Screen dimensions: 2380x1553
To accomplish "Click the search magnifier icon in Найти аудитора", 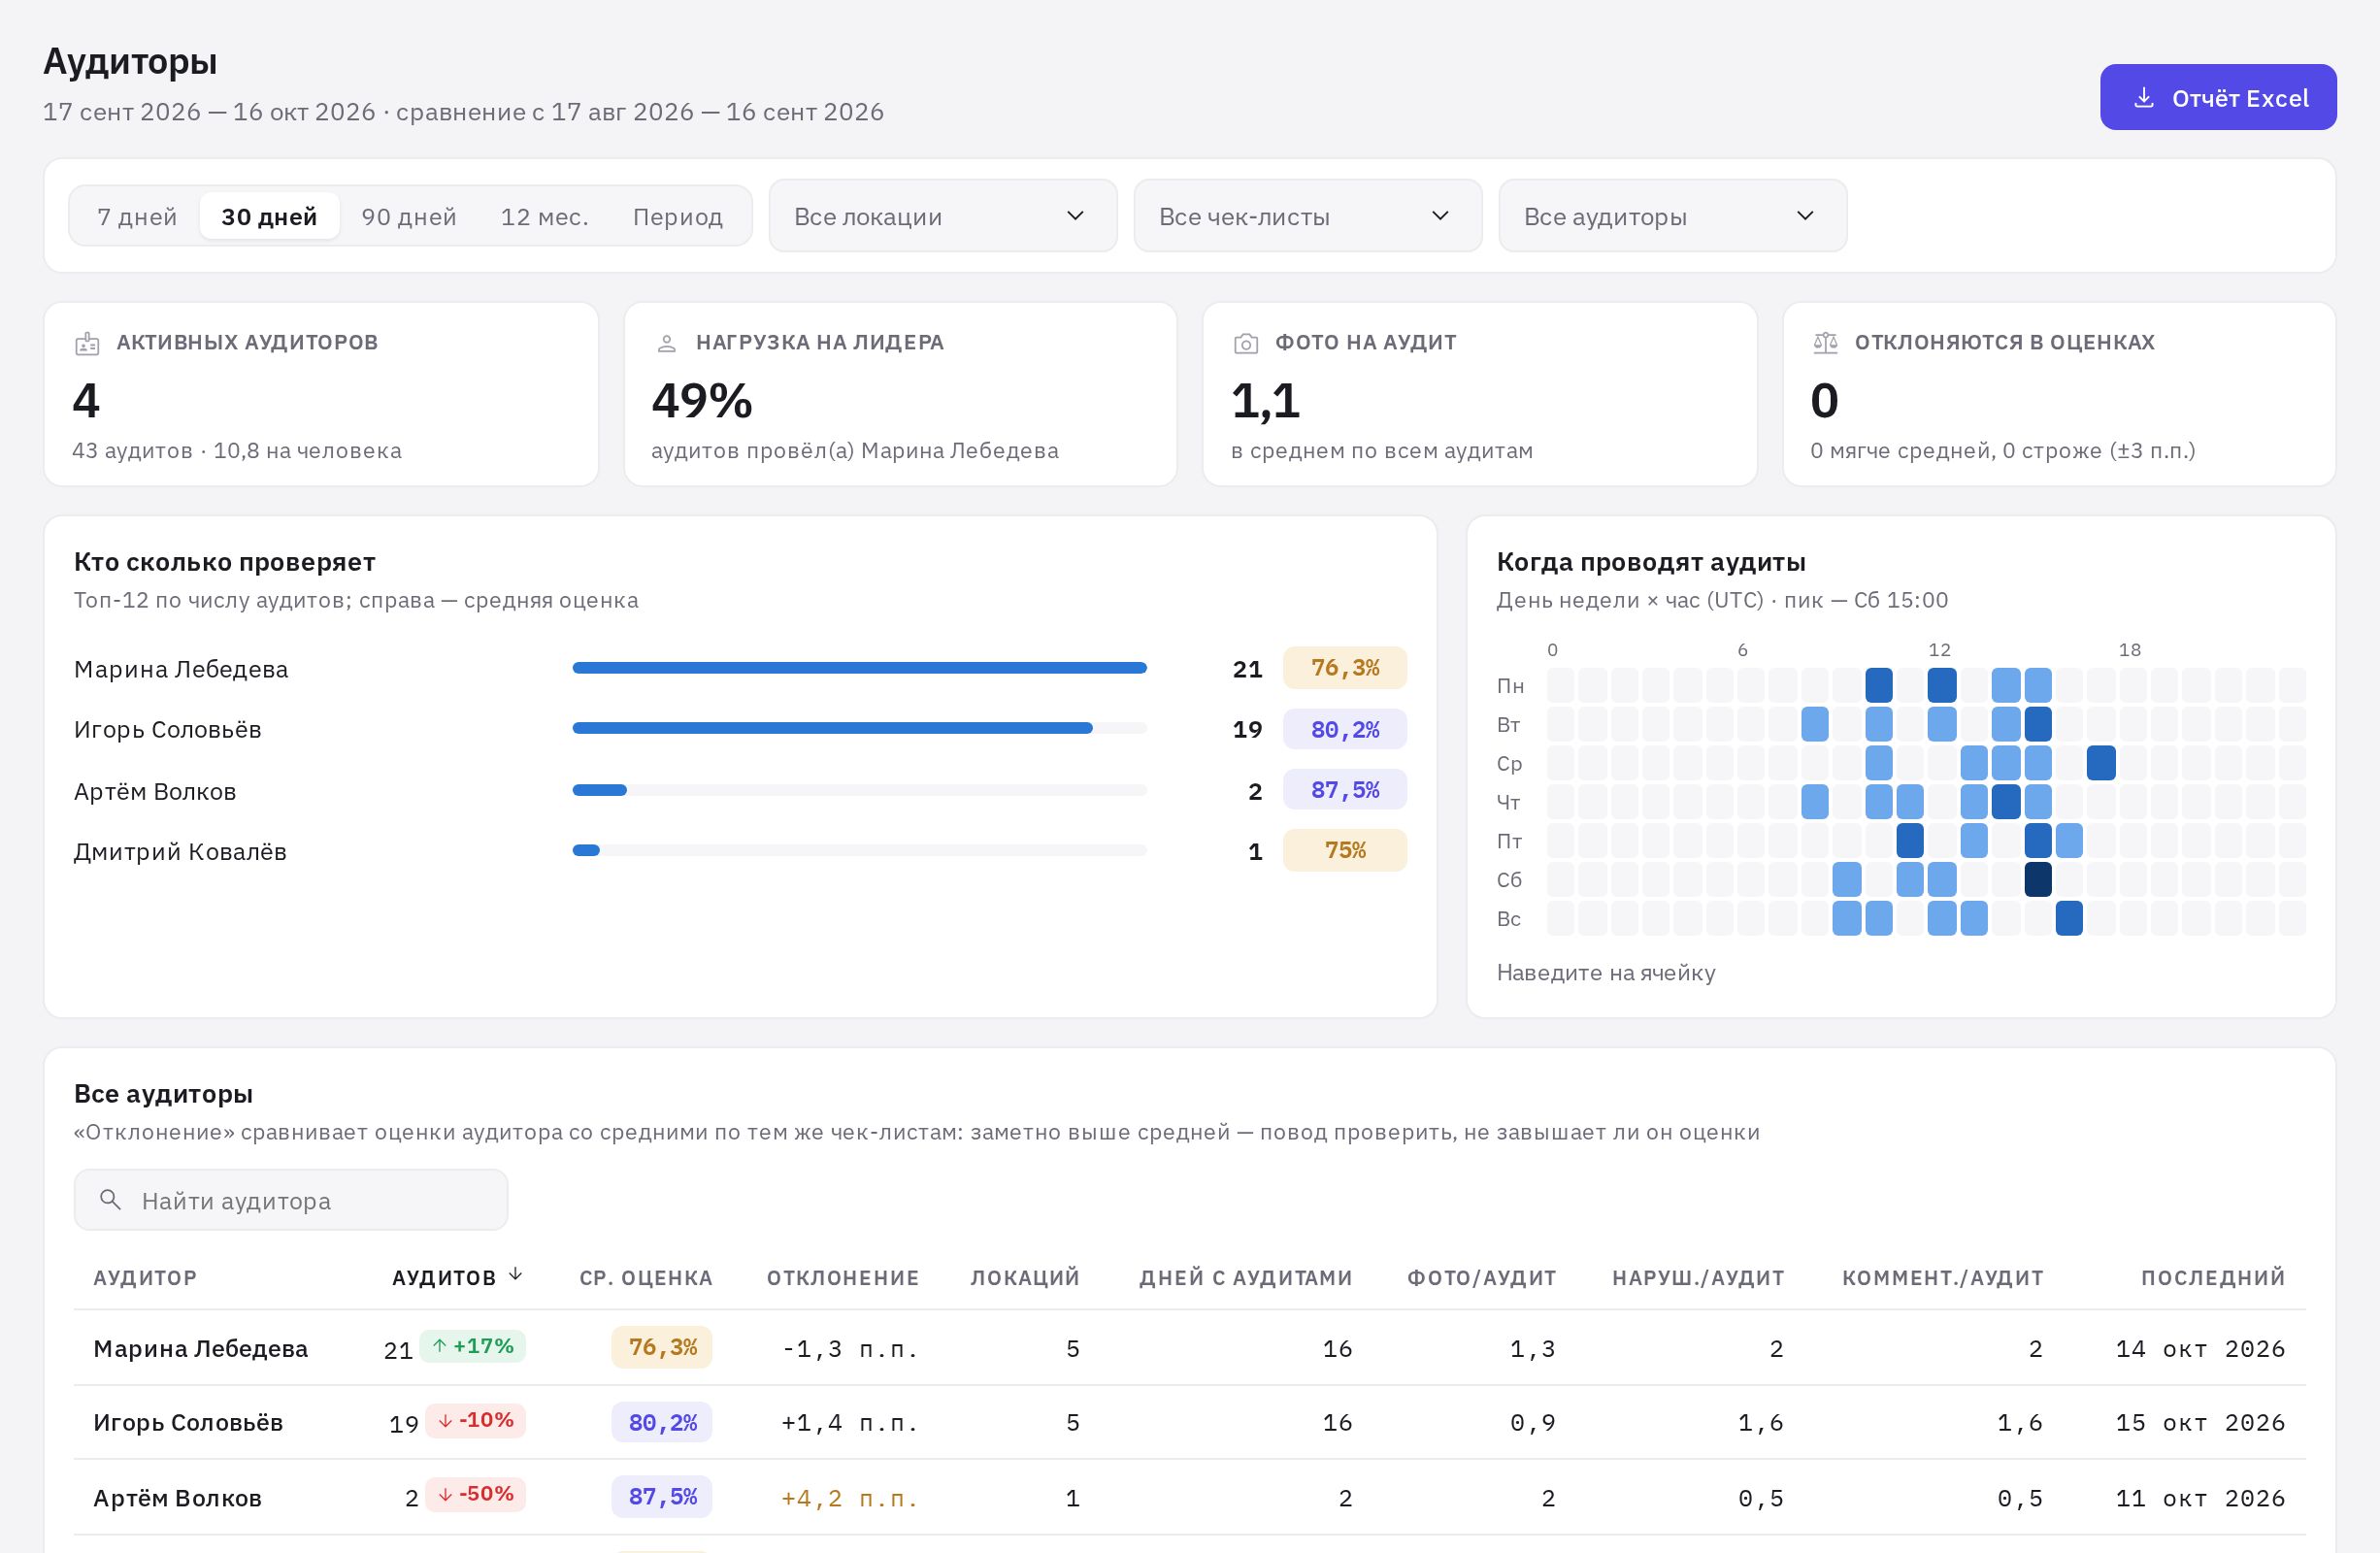I will (111, 1200).
